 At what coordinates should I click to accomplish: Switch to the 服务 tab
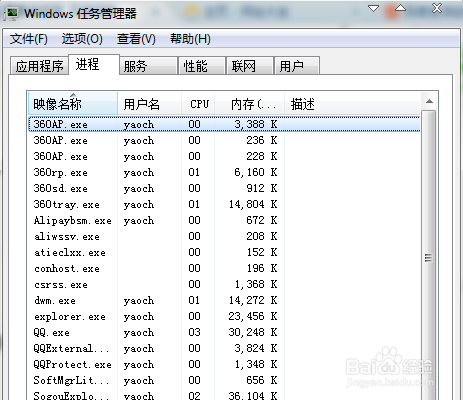coord(148,66)
